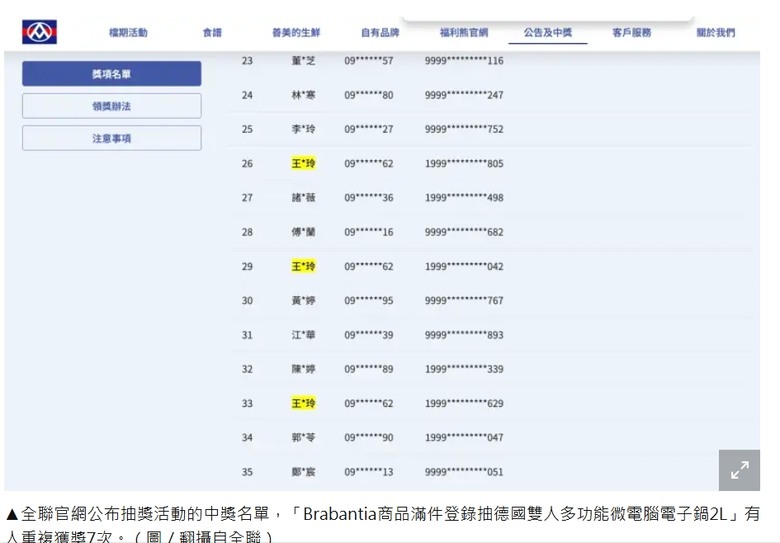Open the 食譜 menu item
Viewport: 780px width, 543px height.
[212, 32]
